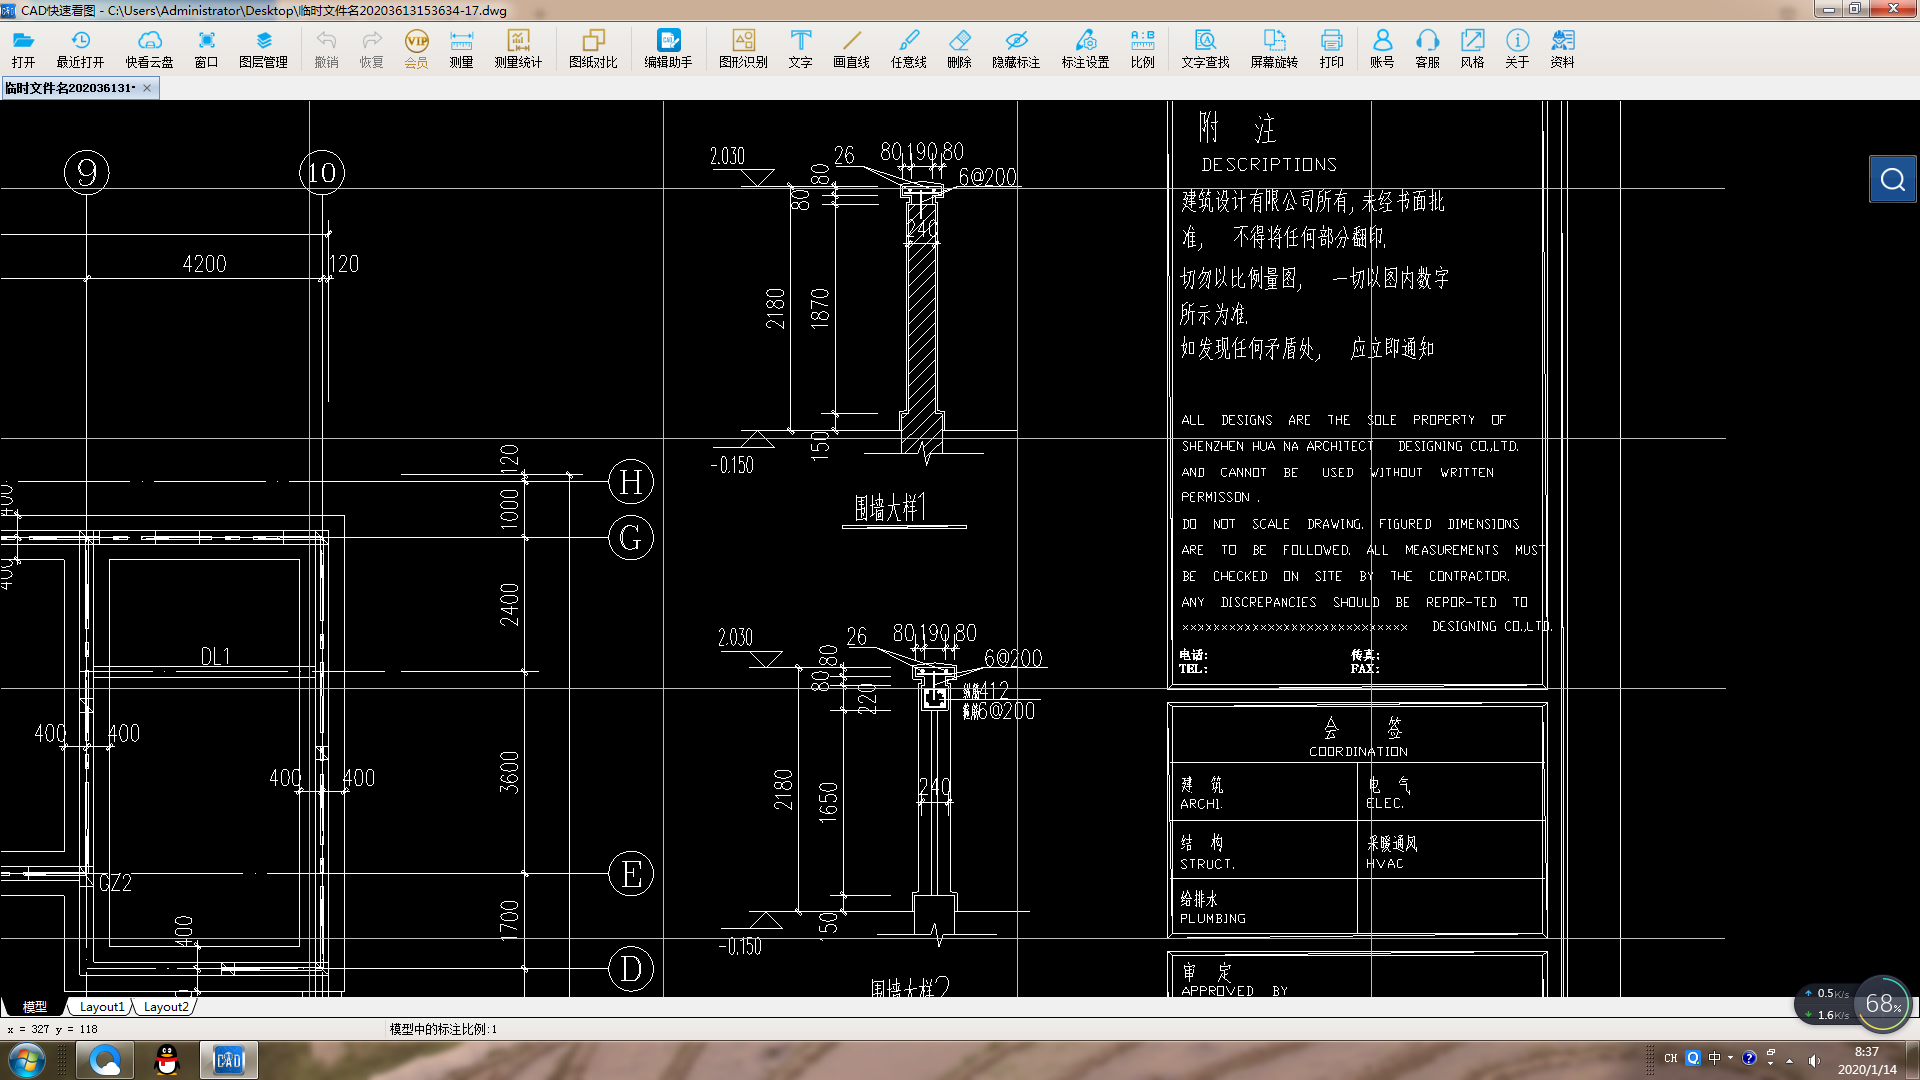Select the 测量 measure tool
Viewport: 1920px width, 1080px height.
click(x=461, y=48)
